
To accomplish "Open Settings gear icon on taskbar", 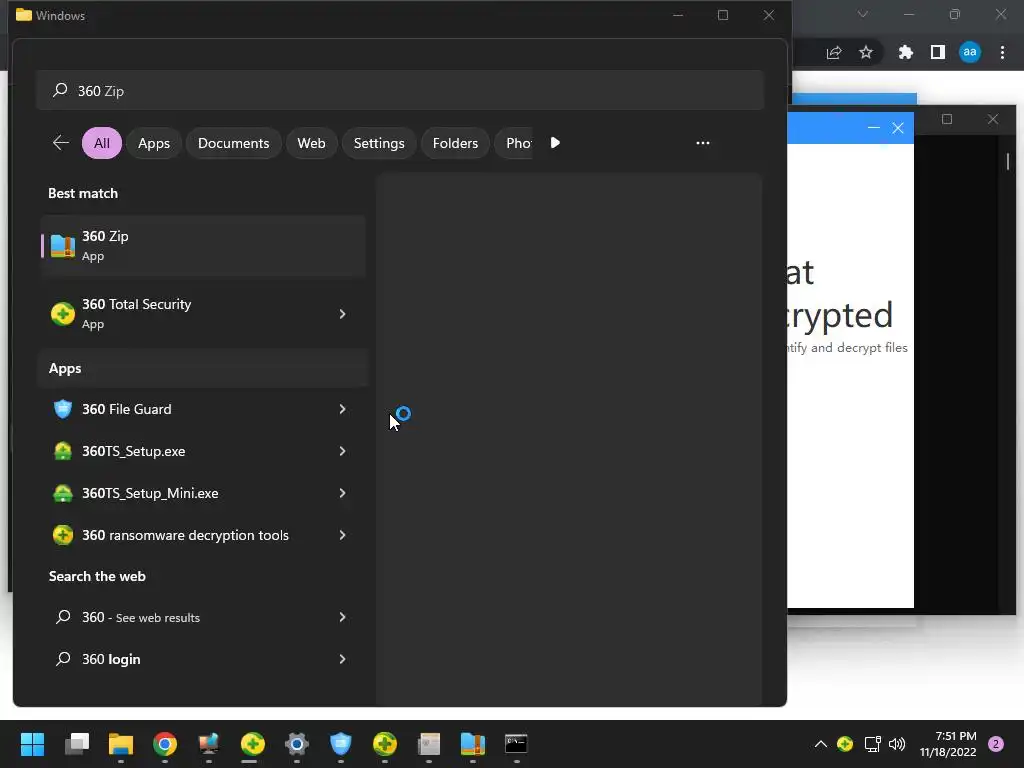I will coord(296,744).
